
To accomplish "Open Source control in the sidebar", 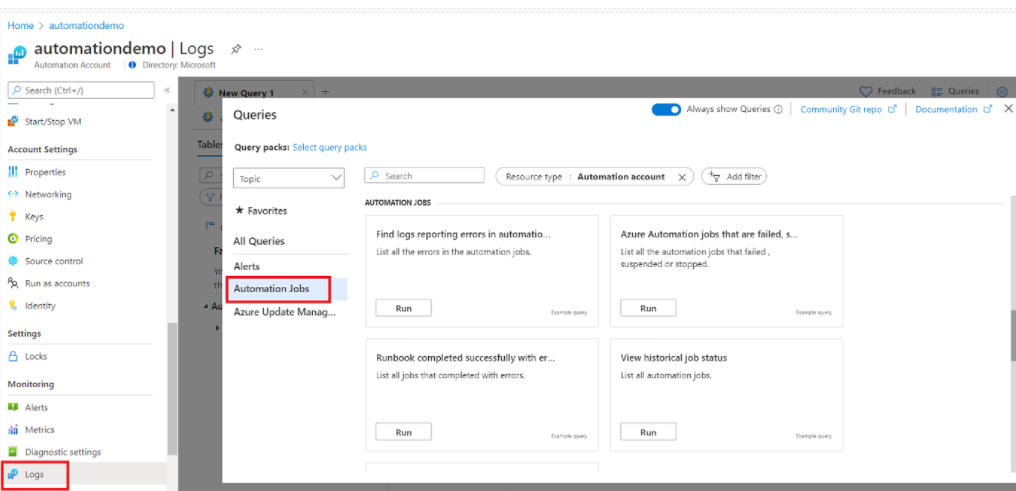I will (x=53, y=261).
